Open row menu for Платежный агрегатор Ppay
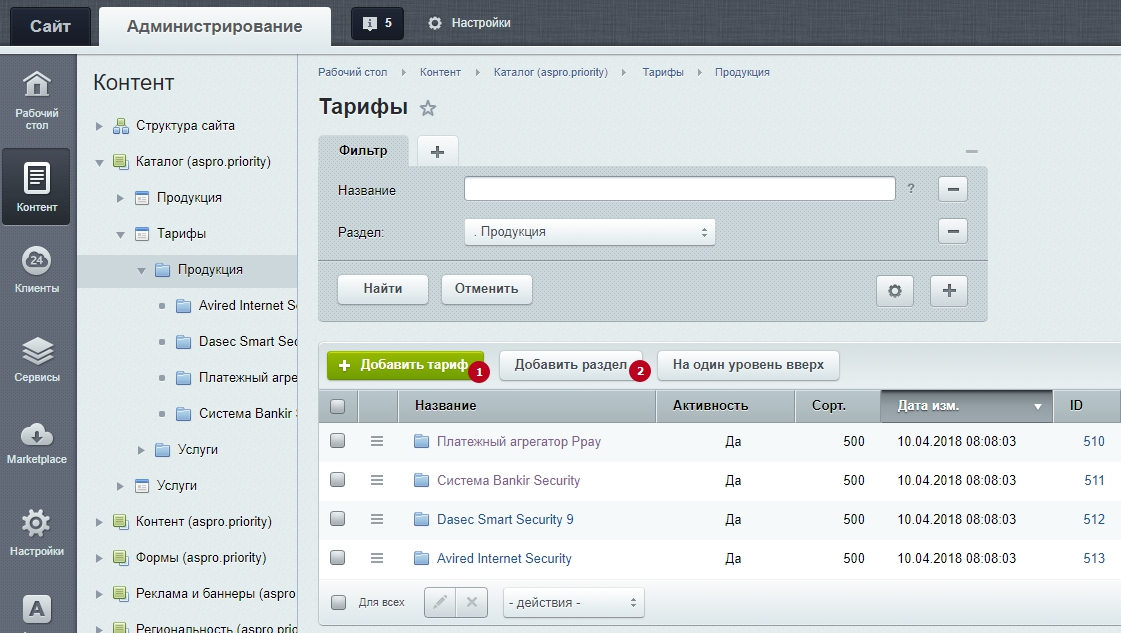Image resolution: width=1121 pixels, height=633 pixels. [x=377, y=441]
